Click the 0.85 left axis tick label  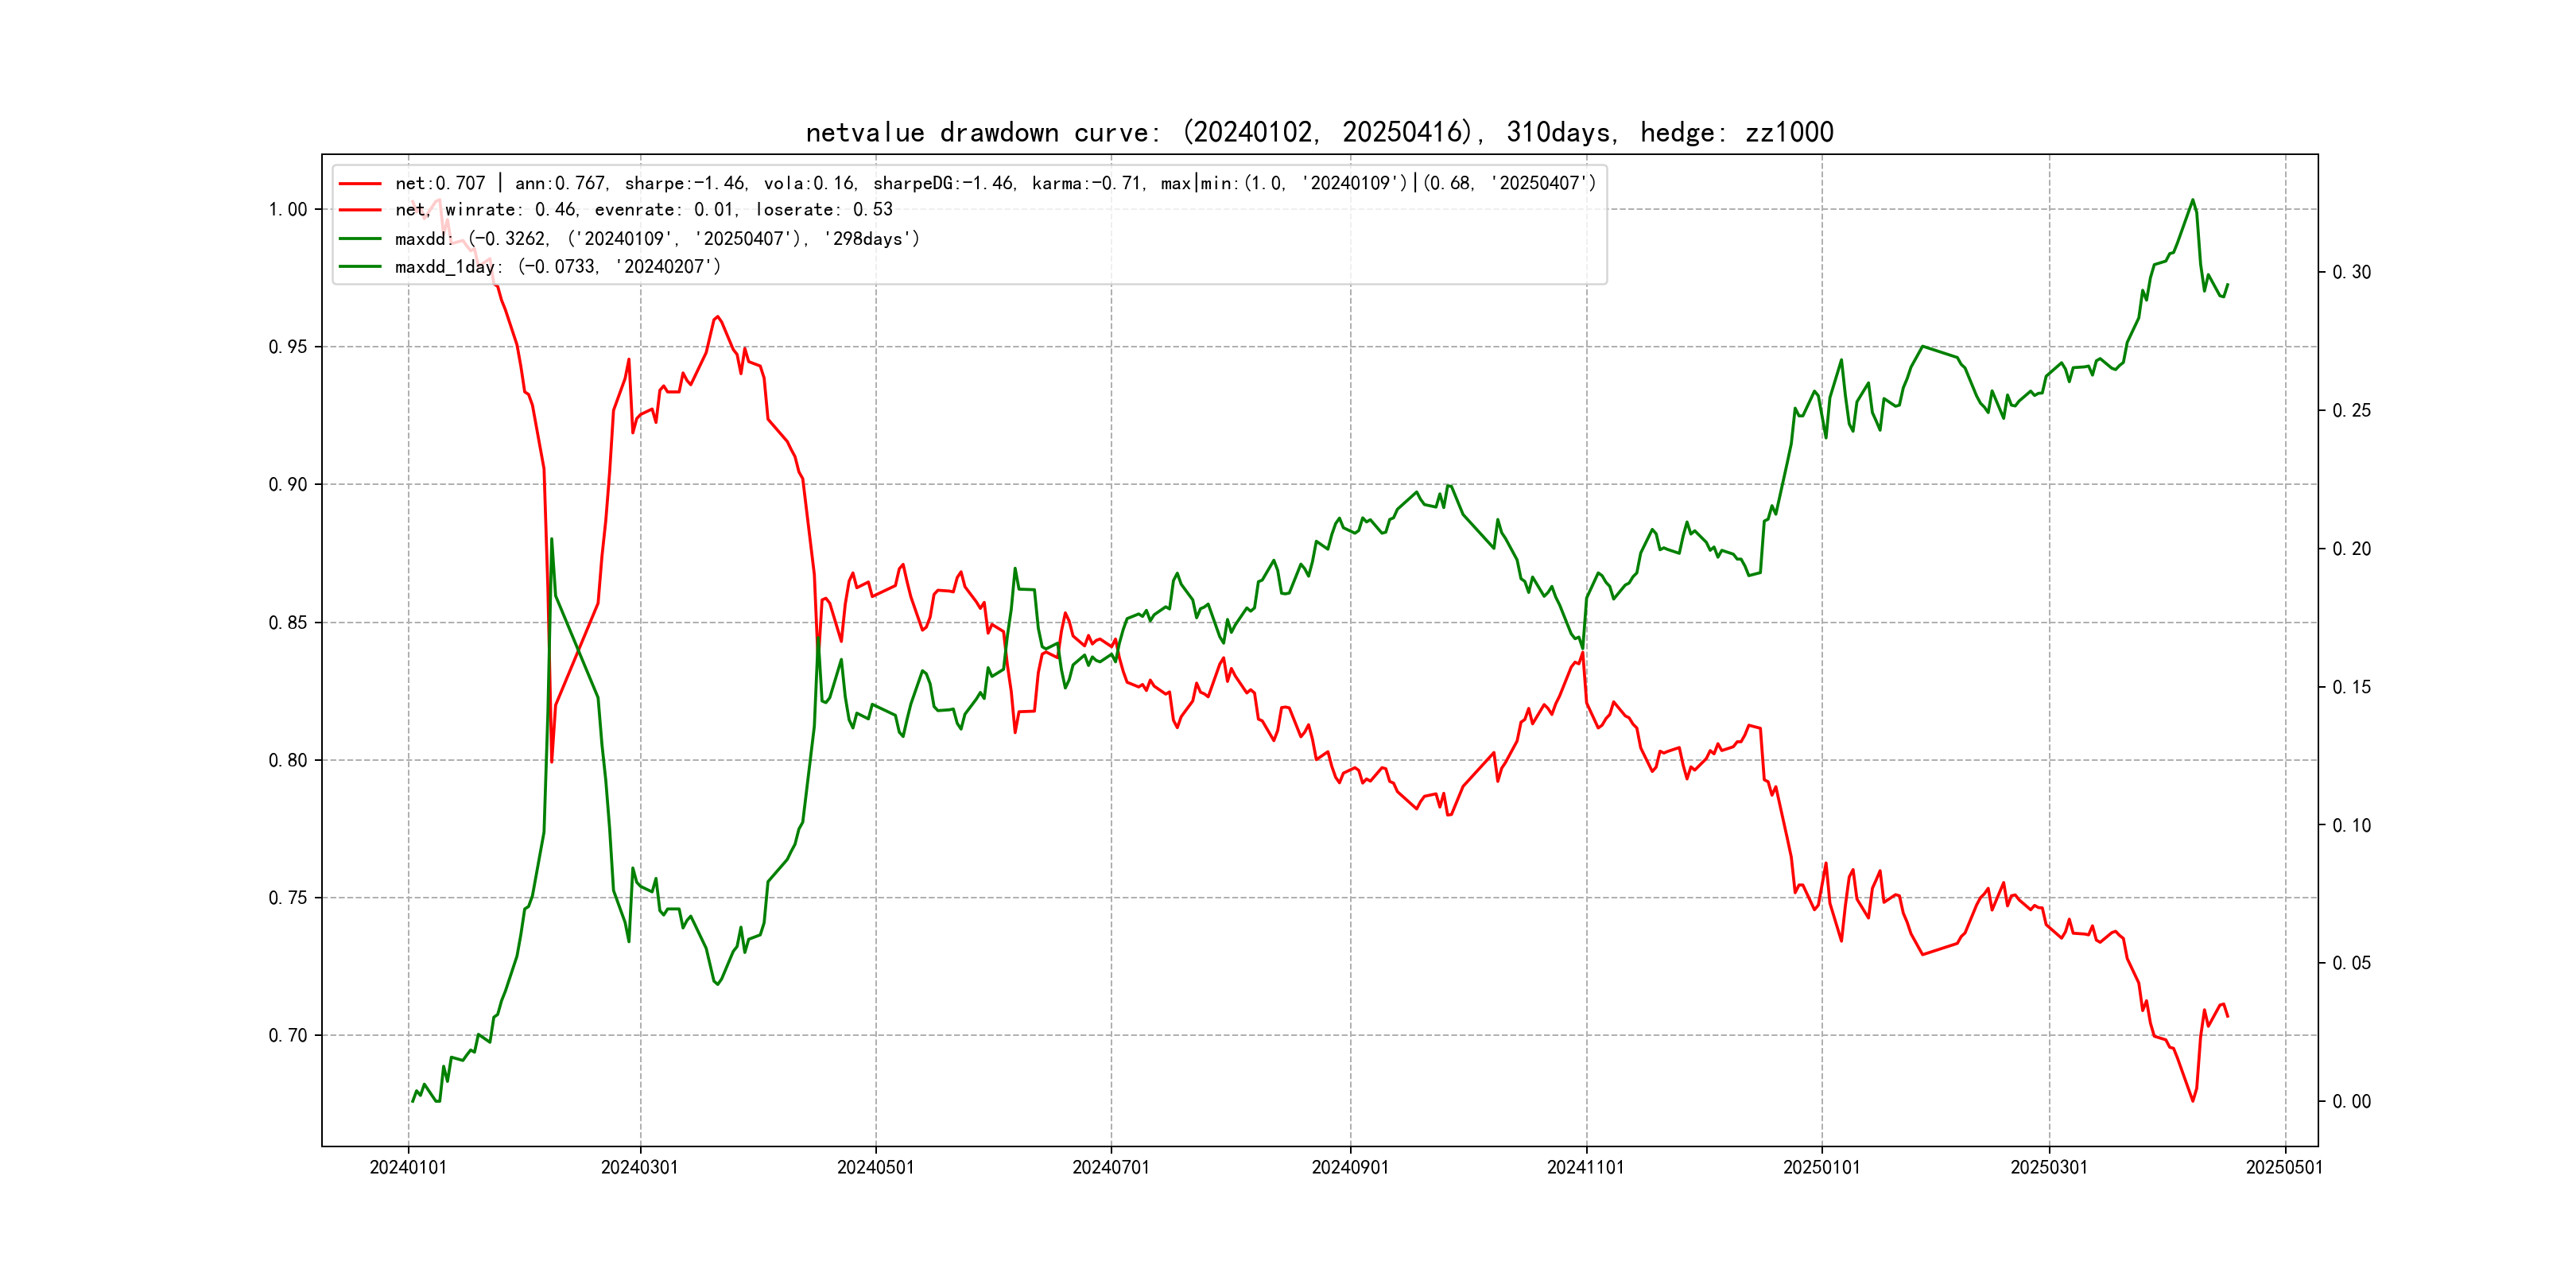pos(287,623)
